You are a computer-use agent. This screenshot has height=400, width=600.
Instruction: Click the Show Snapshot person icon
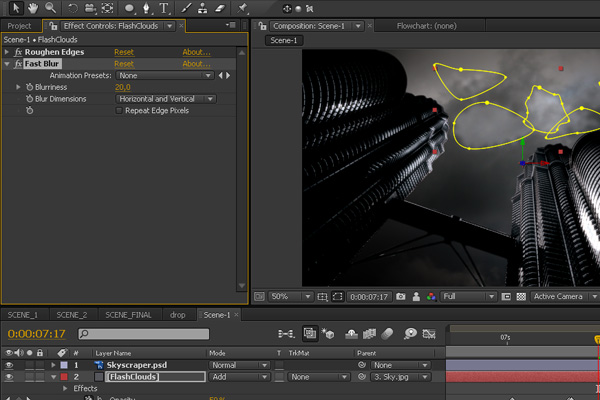coord(416,297)
